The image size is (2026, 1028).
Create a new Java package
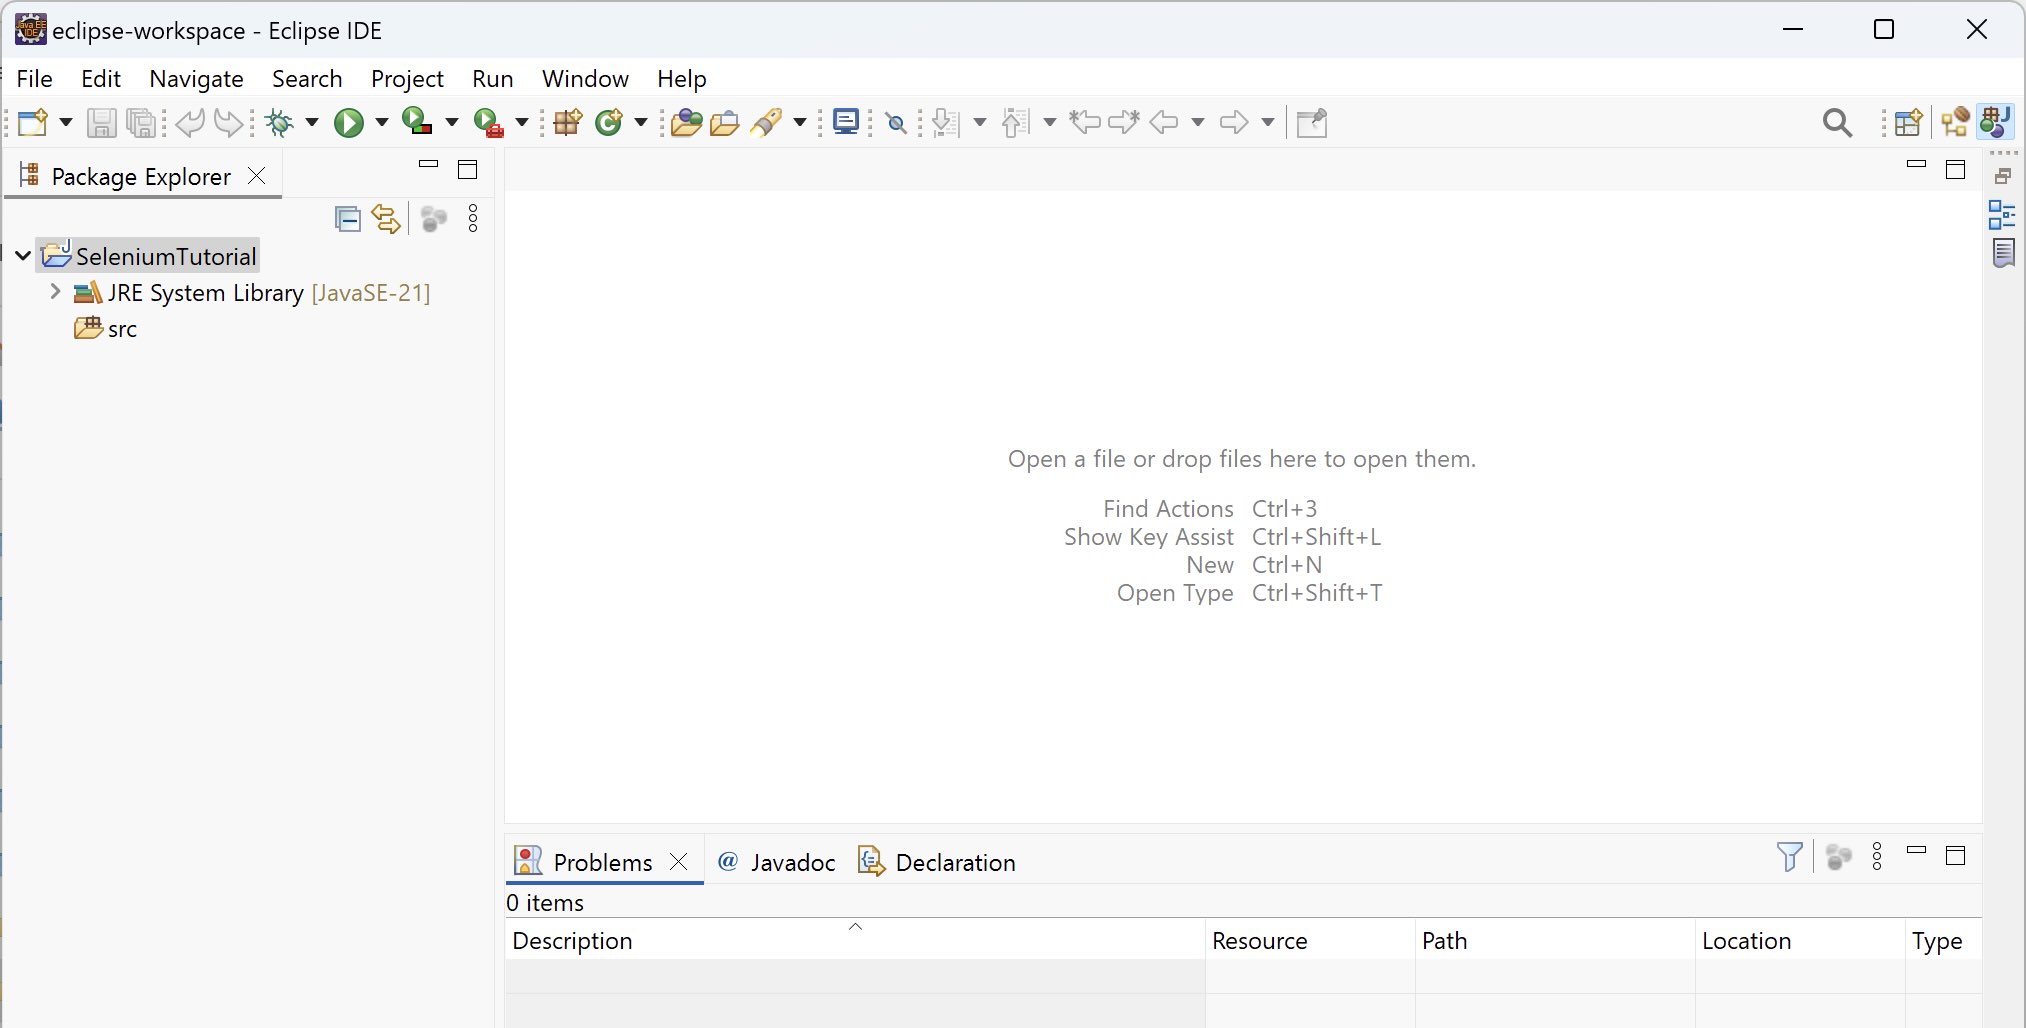click(x=566, y=122)
